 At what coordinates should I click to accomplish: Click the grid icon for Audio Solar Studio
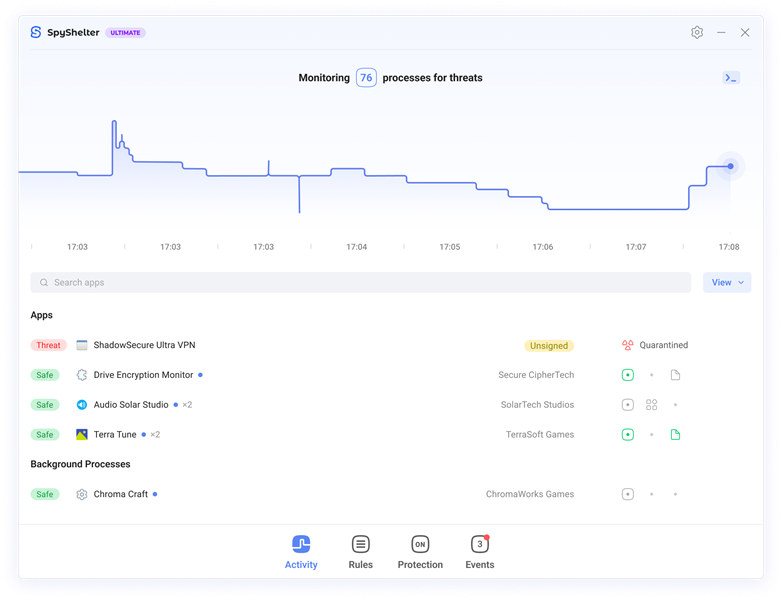pyautogui.click(x=651, y=405)
